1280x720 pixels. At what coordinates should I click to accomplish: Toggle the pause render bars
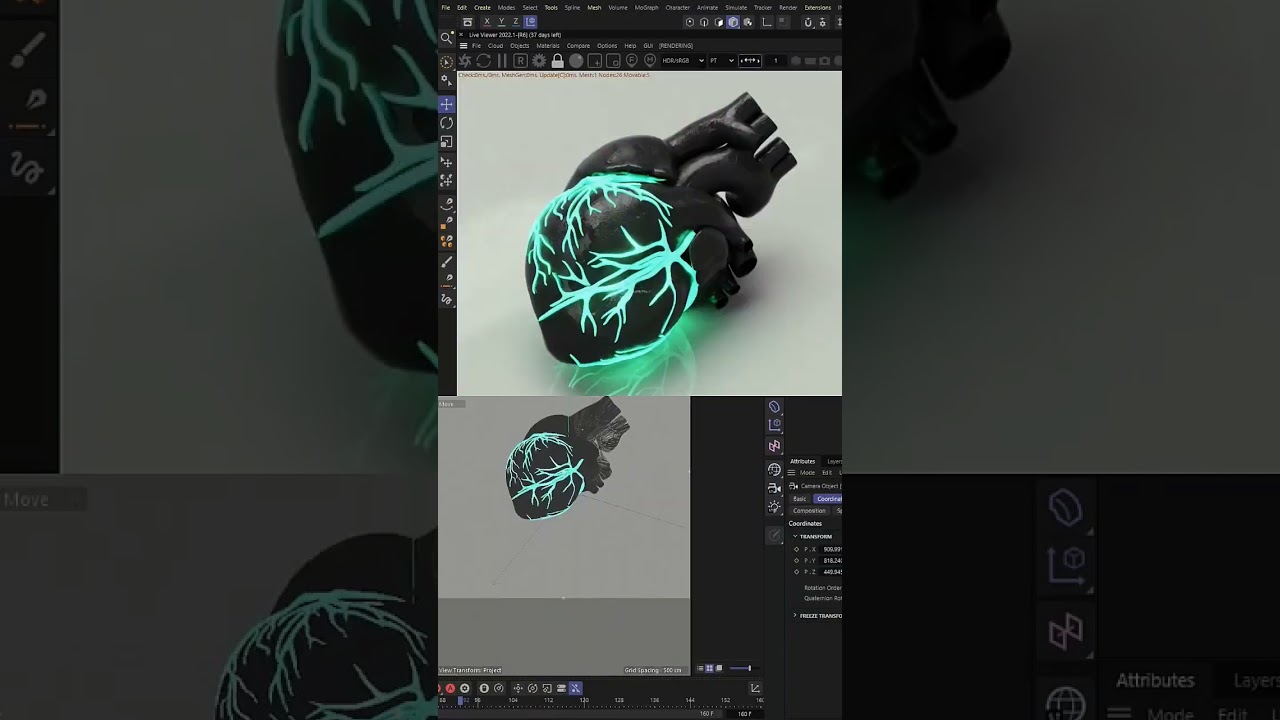502,61
